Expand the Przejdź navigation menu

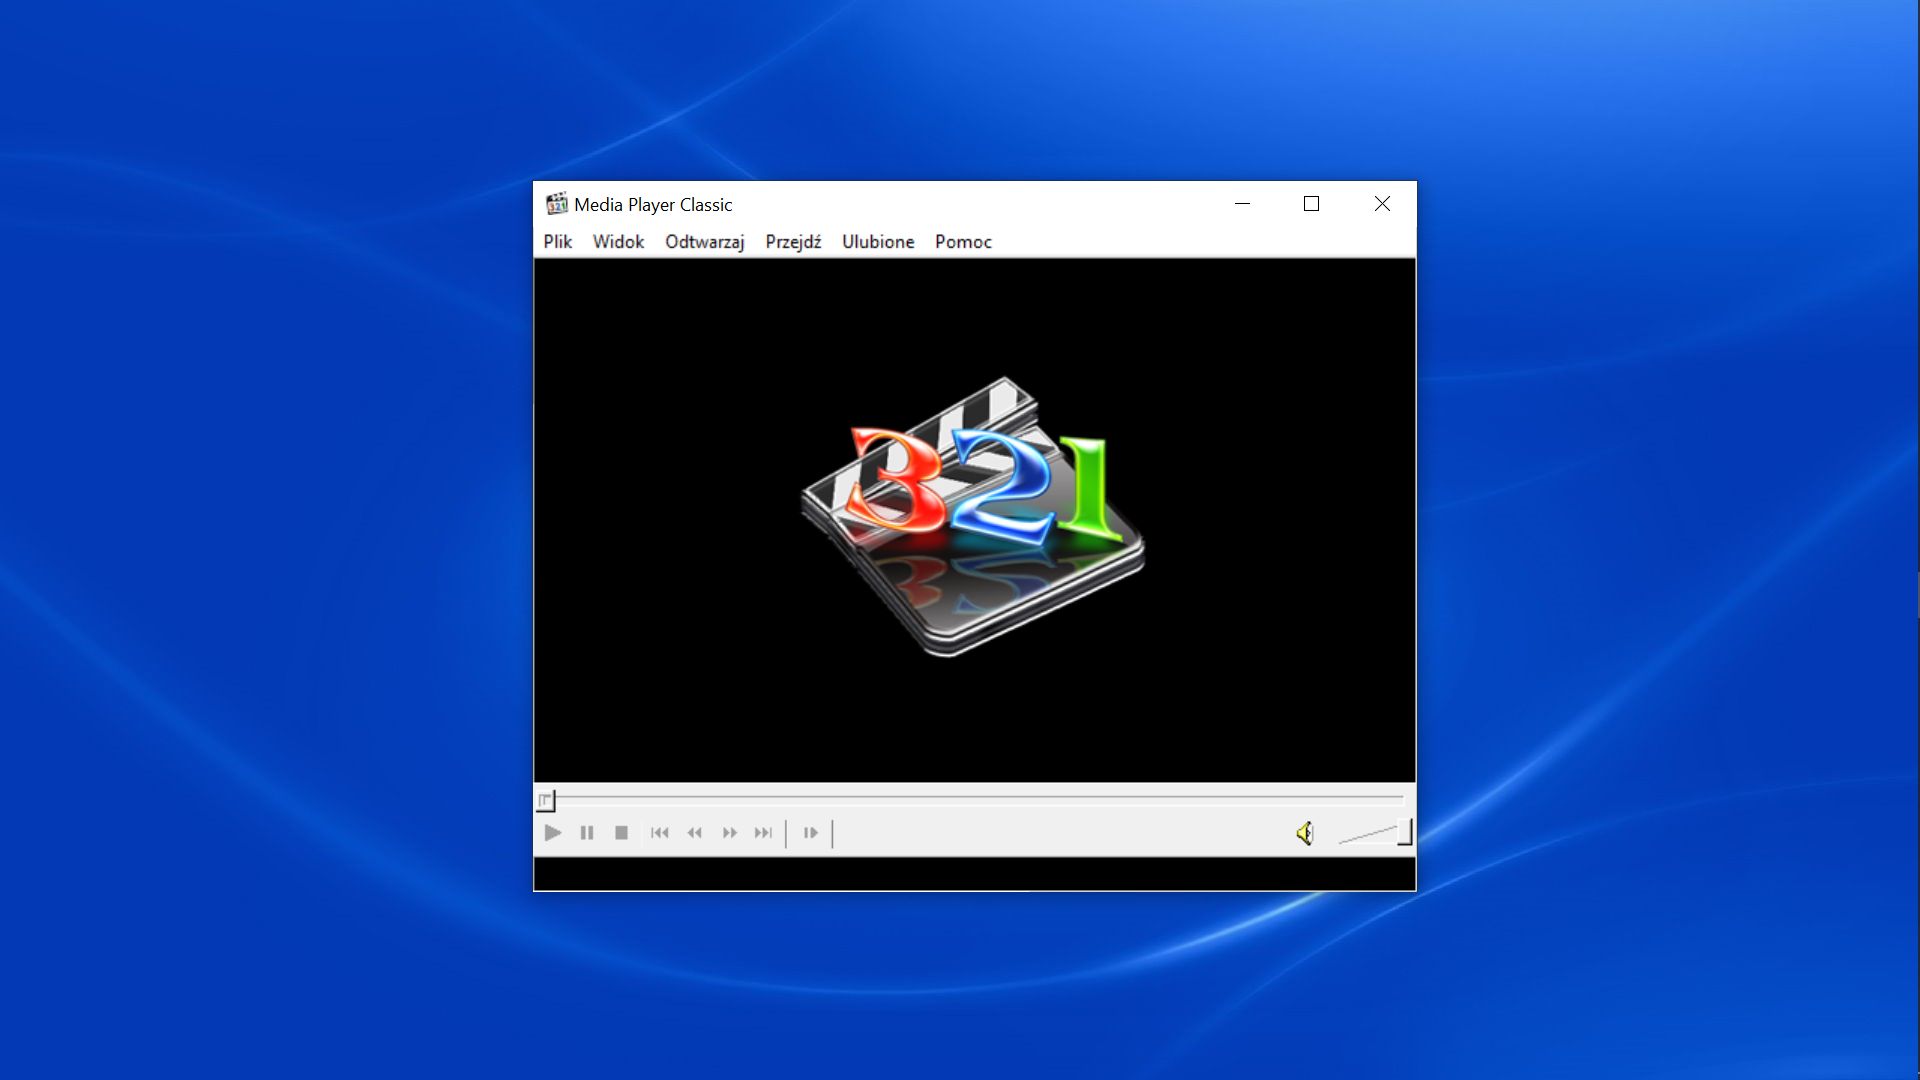coord(793,241)
